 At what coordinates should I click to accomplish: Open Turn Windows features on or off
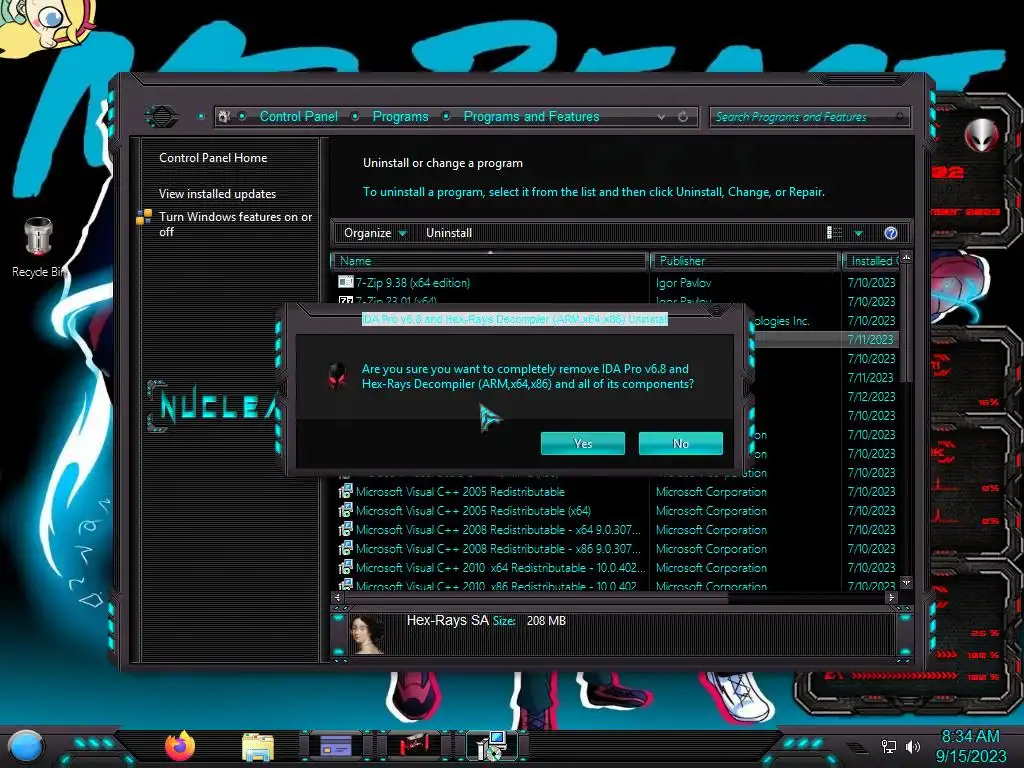[235, 224]
